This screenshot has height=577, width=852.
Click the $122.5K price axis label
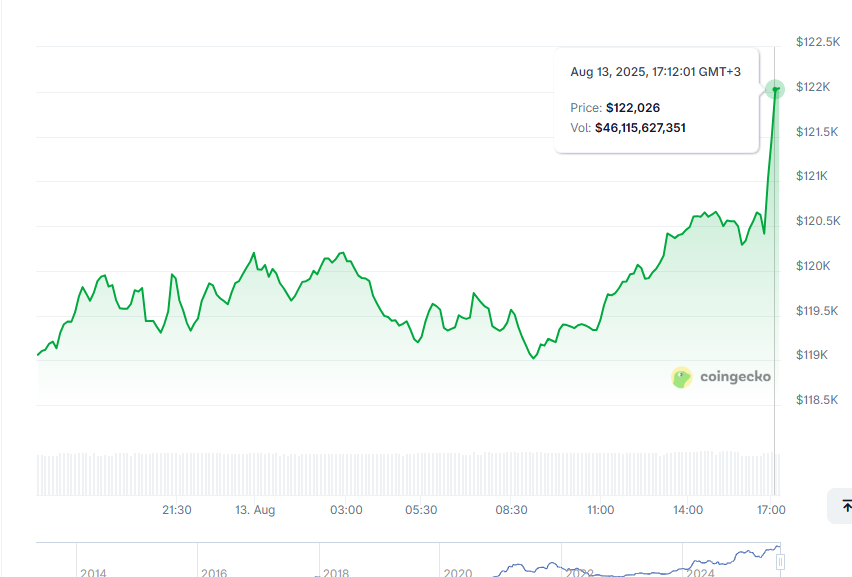click(x=818, y=42)
